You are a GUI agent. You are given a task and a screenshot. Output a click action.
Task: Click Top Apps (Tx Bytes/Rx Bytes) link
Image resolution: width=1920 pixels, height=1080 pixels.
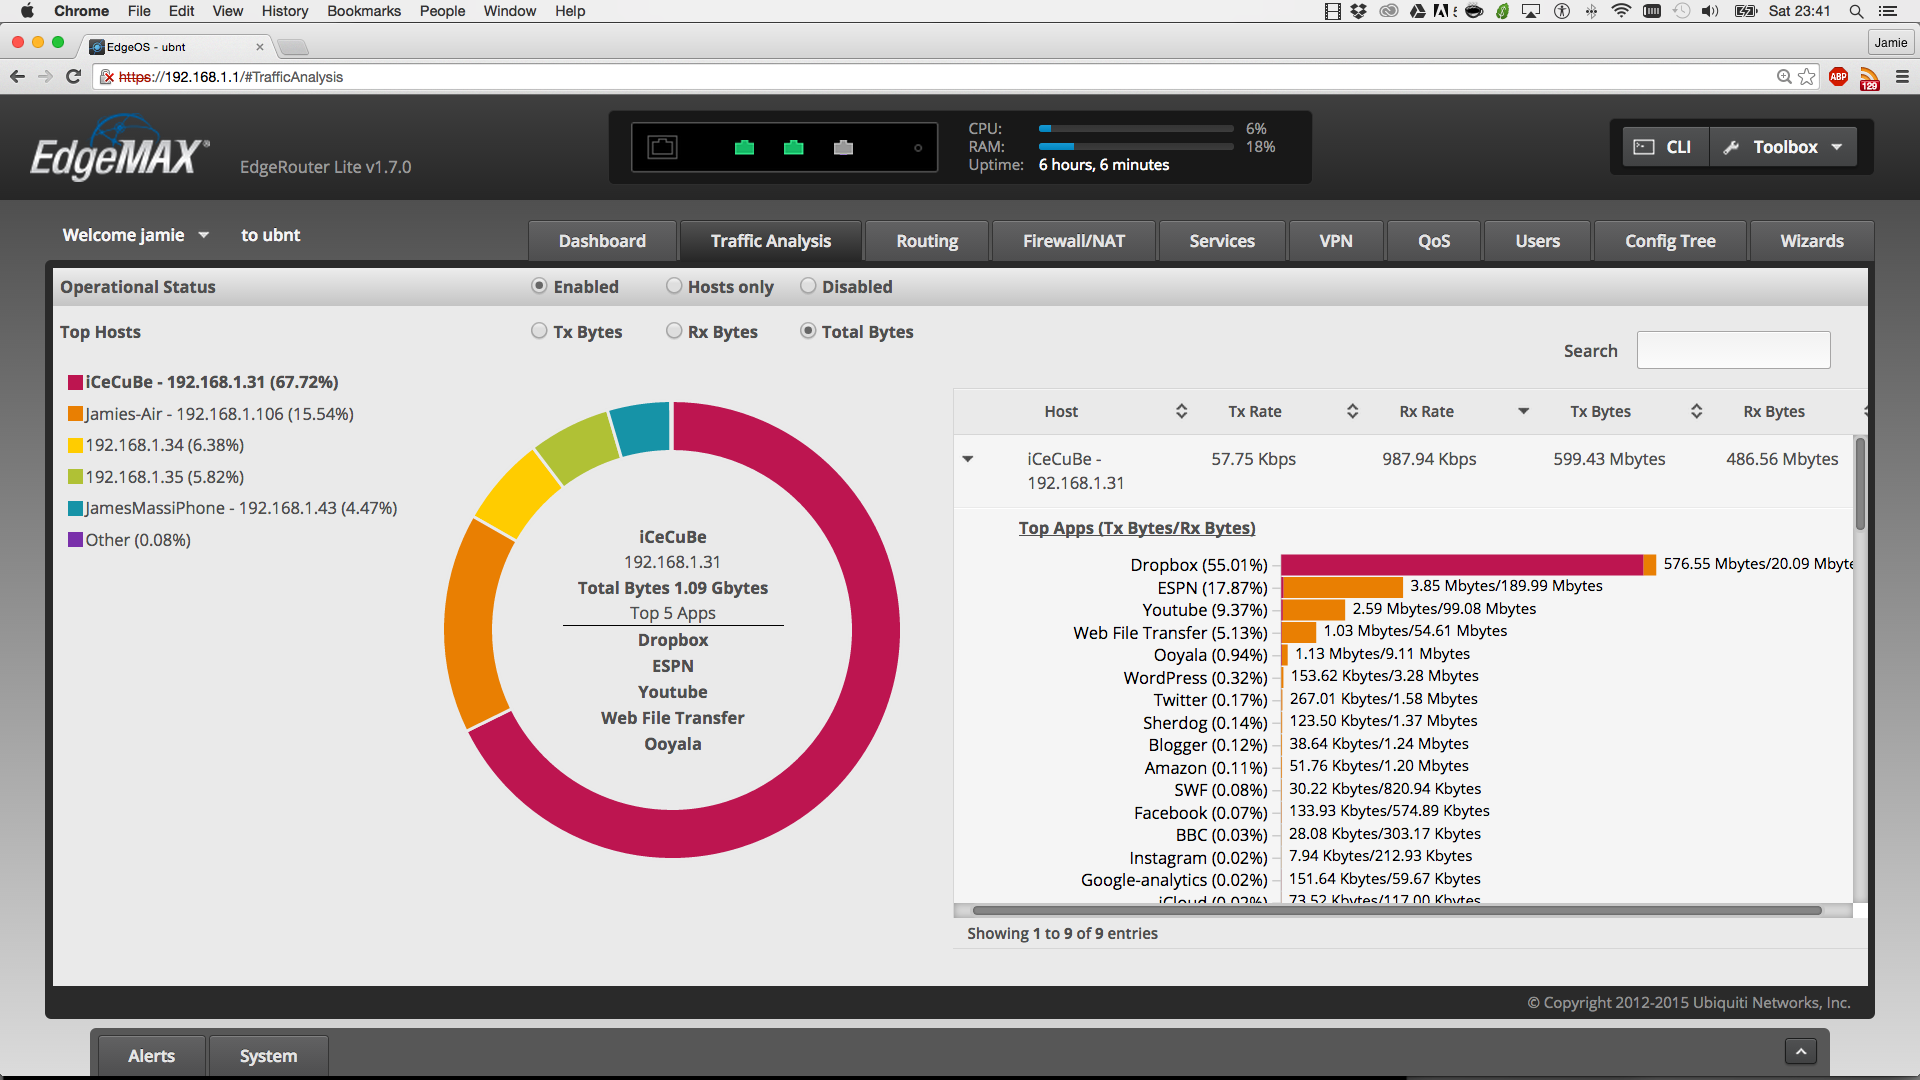tap(1136, 528)
